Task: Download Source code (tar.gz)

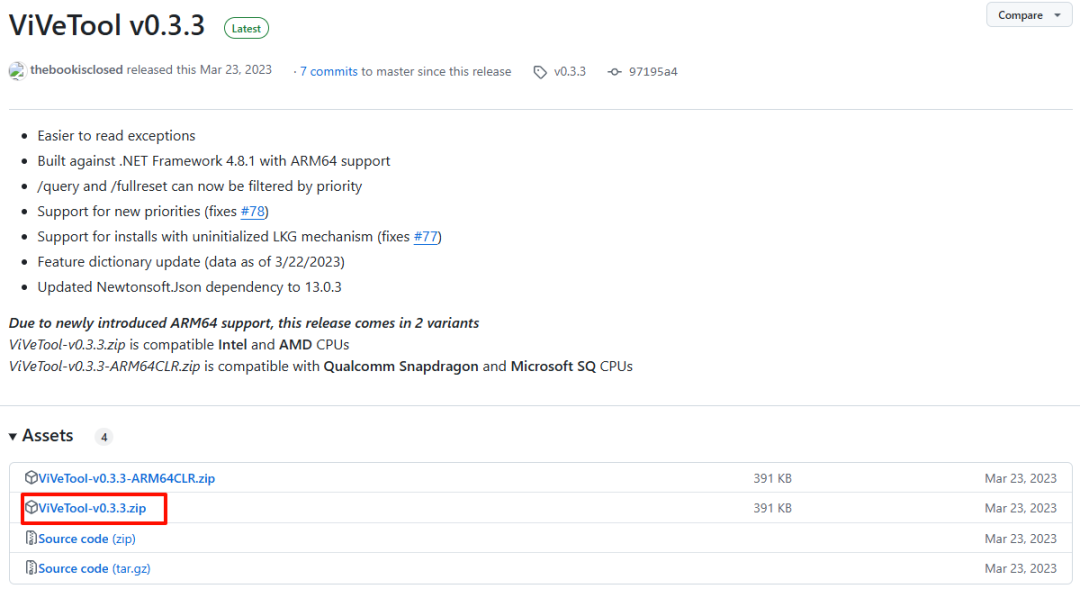Action: pos(94,568)
